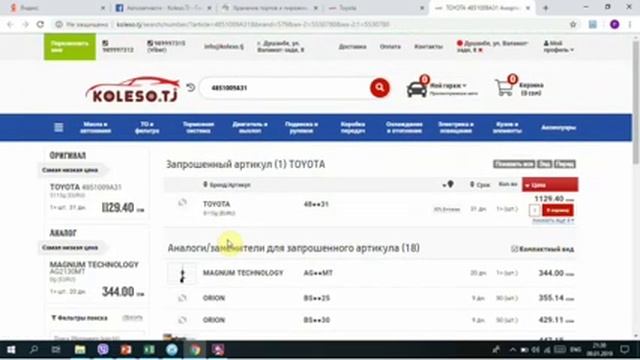This screenshot has width=640, height=360.
Task: Open a new browser tab with plus button
Action: point(546,8)
